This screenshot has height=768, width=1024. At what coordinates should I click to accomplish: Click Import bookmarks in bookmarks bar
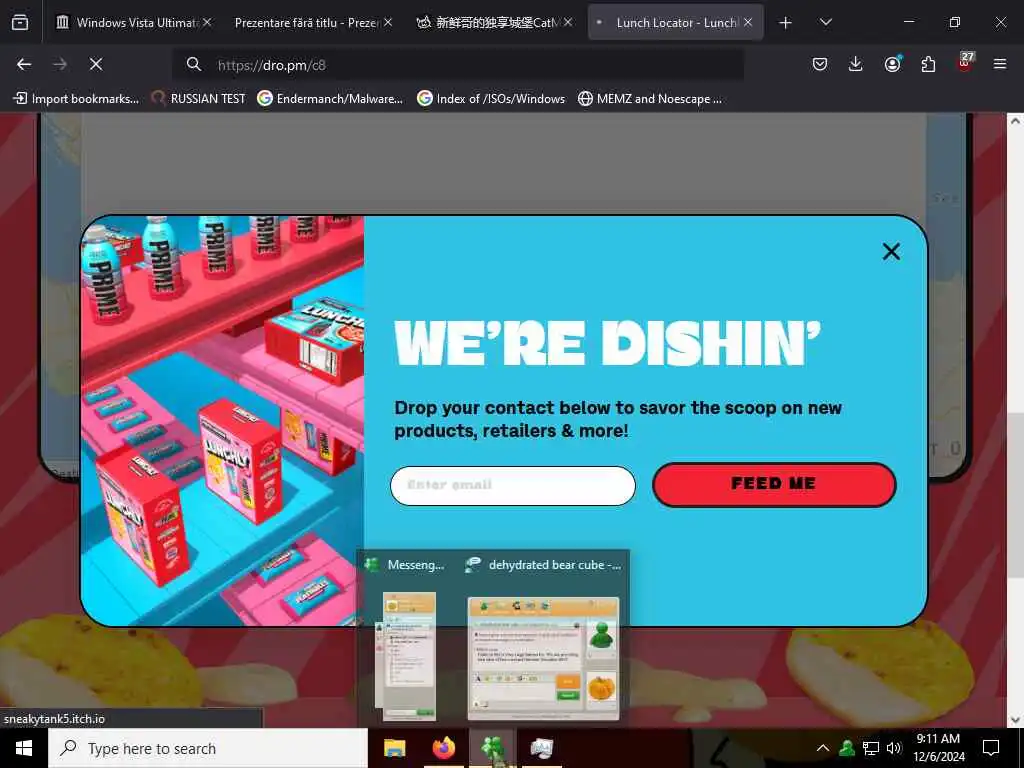point(76,99)
